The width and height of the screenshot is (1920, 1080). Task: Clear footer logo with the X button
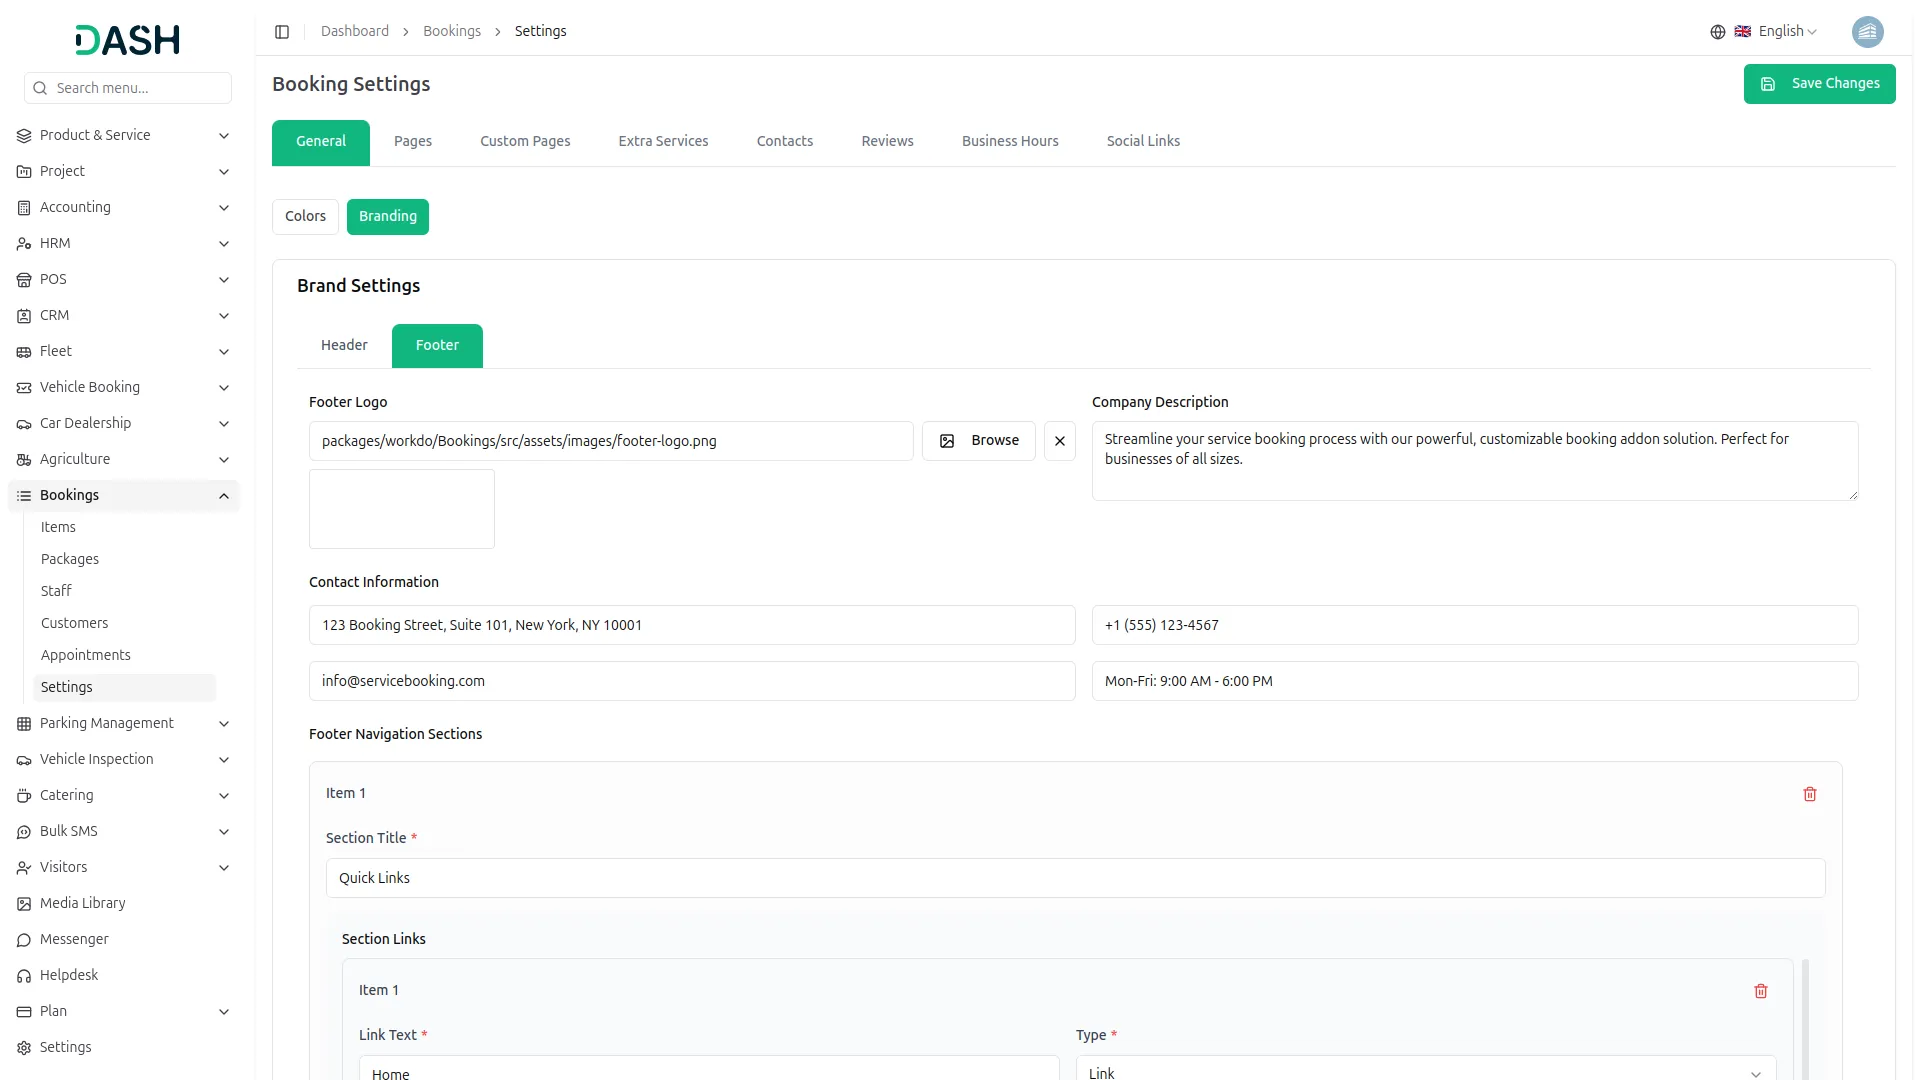coord(1059,441)
